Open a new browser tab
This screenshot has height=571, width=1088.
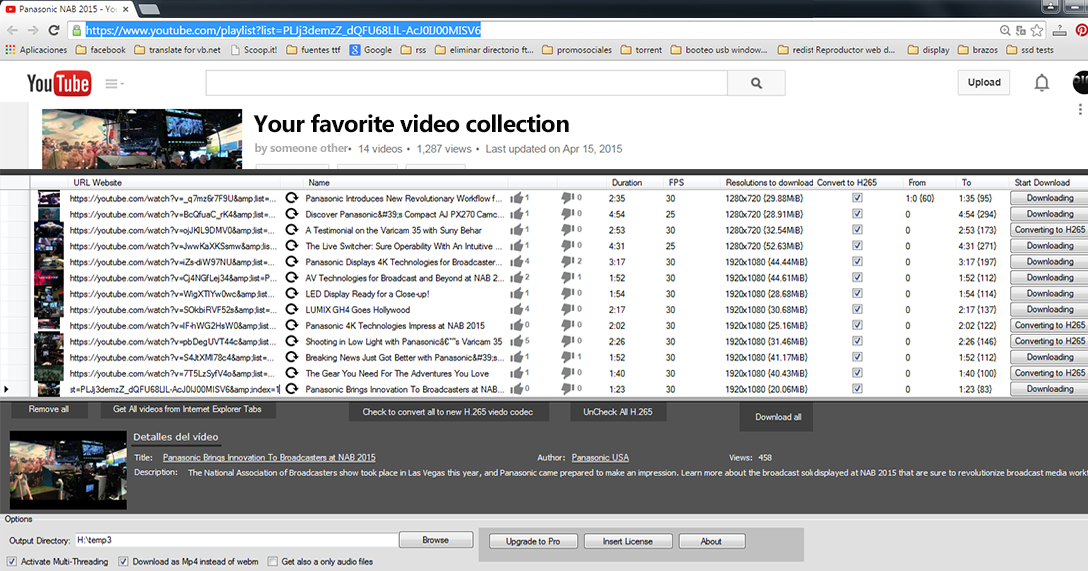(x=148, y=10)
